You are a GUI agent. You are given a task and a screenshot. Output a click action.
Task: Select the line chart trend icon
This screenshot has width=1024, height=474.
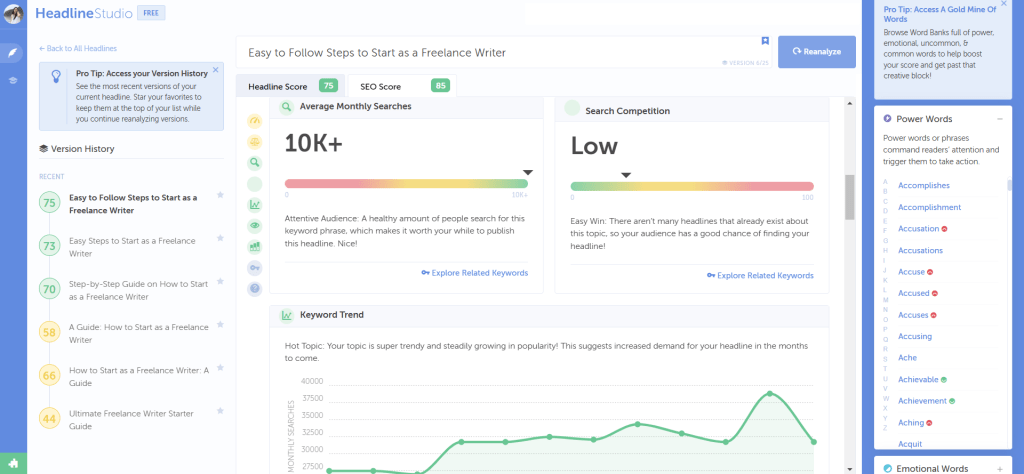click(254, 205)
